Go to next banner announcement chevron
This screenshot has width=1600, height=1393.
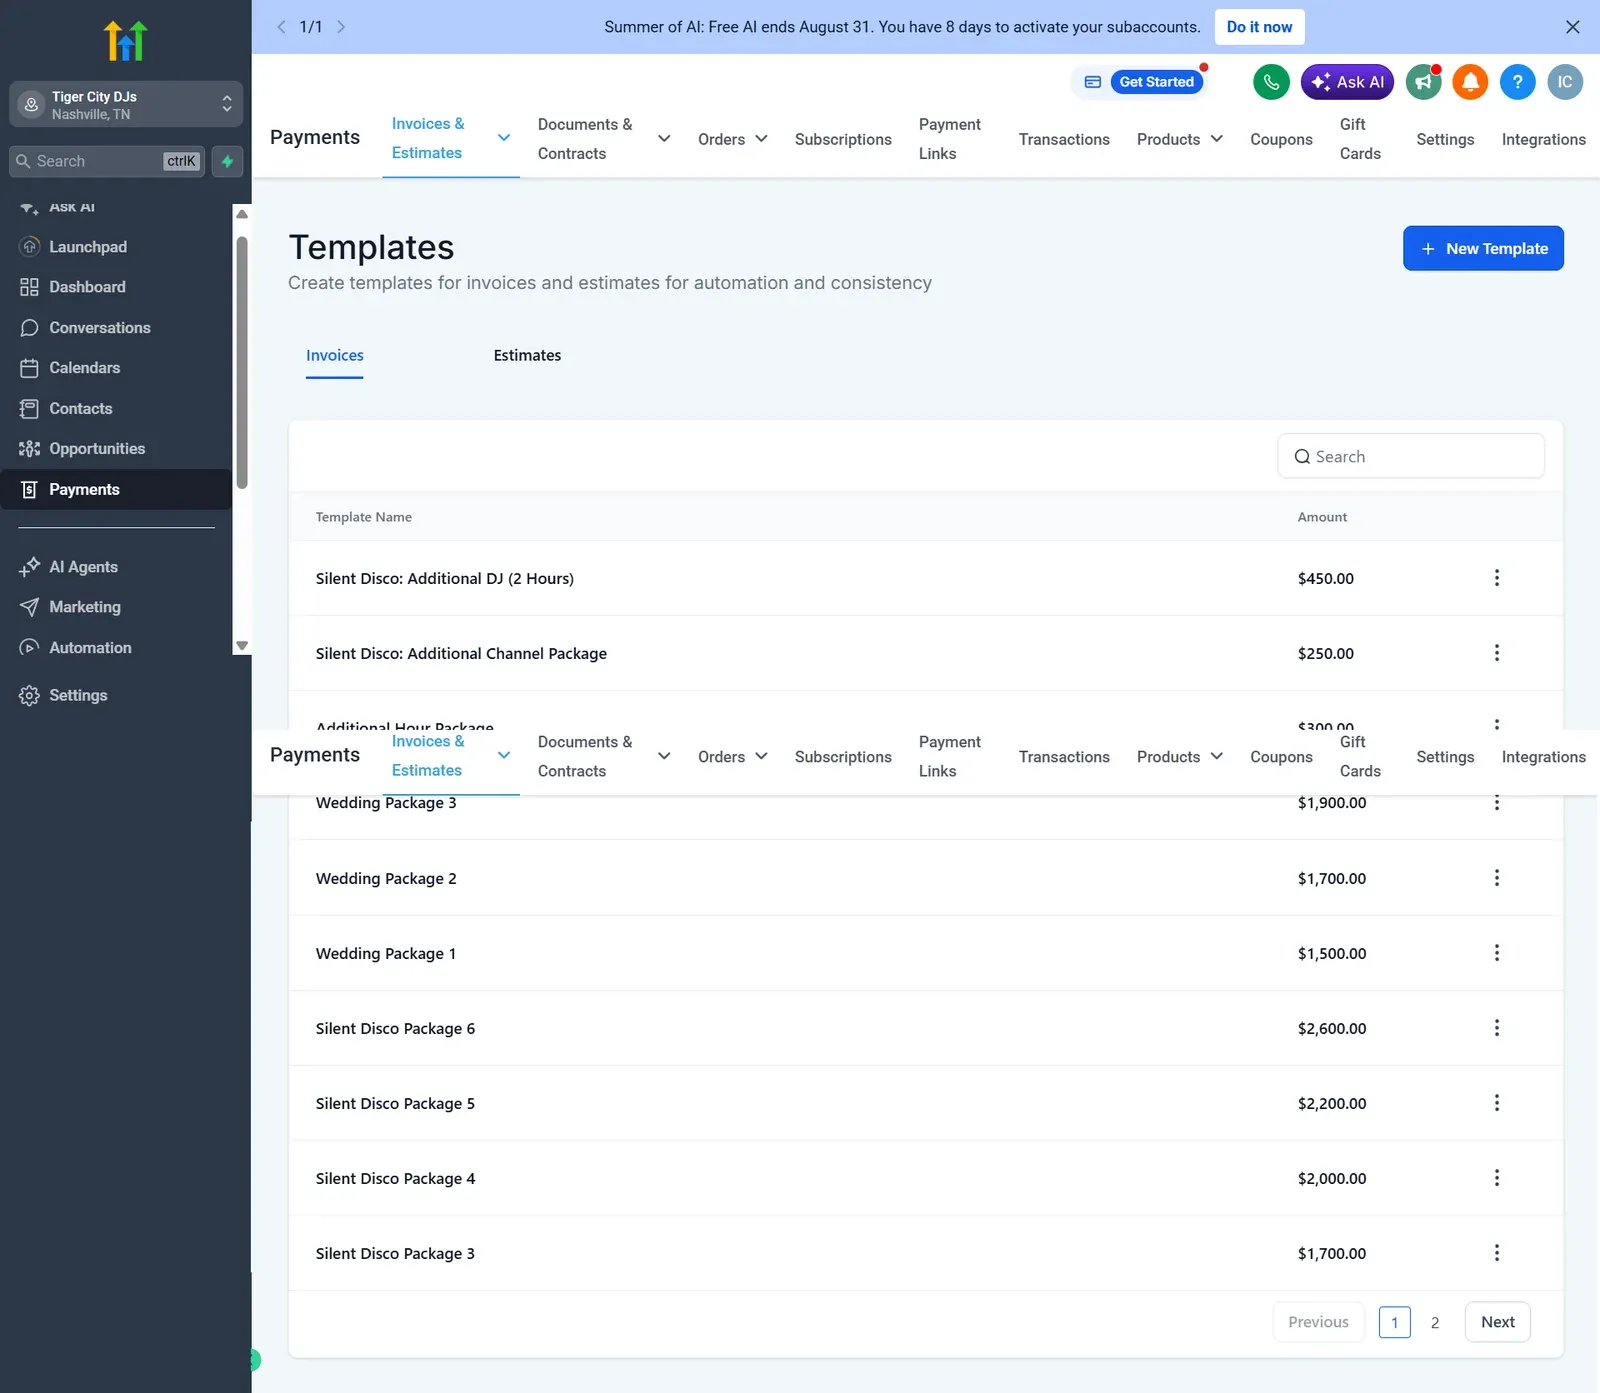pyautogui.click(x=341, y=27)
